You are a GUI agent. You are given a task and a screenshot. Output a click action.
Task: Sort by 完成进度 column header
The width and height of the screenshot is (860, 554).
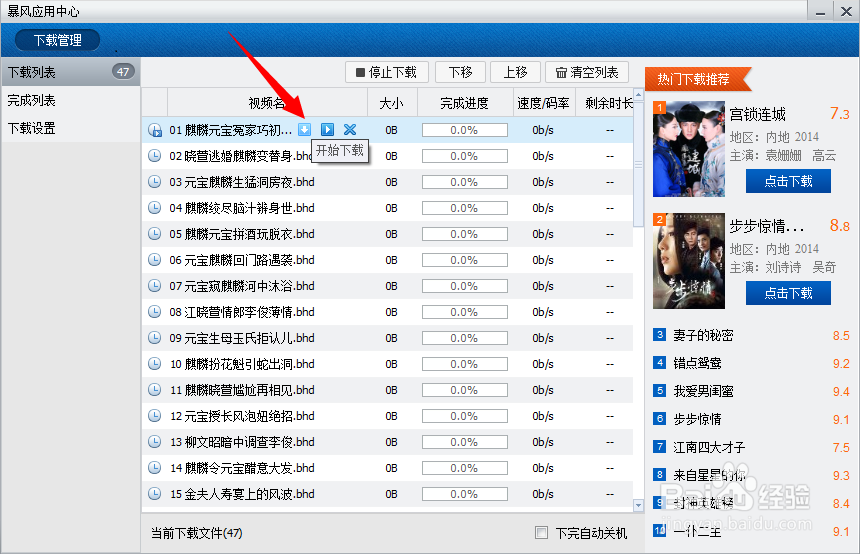pos(465,103)
